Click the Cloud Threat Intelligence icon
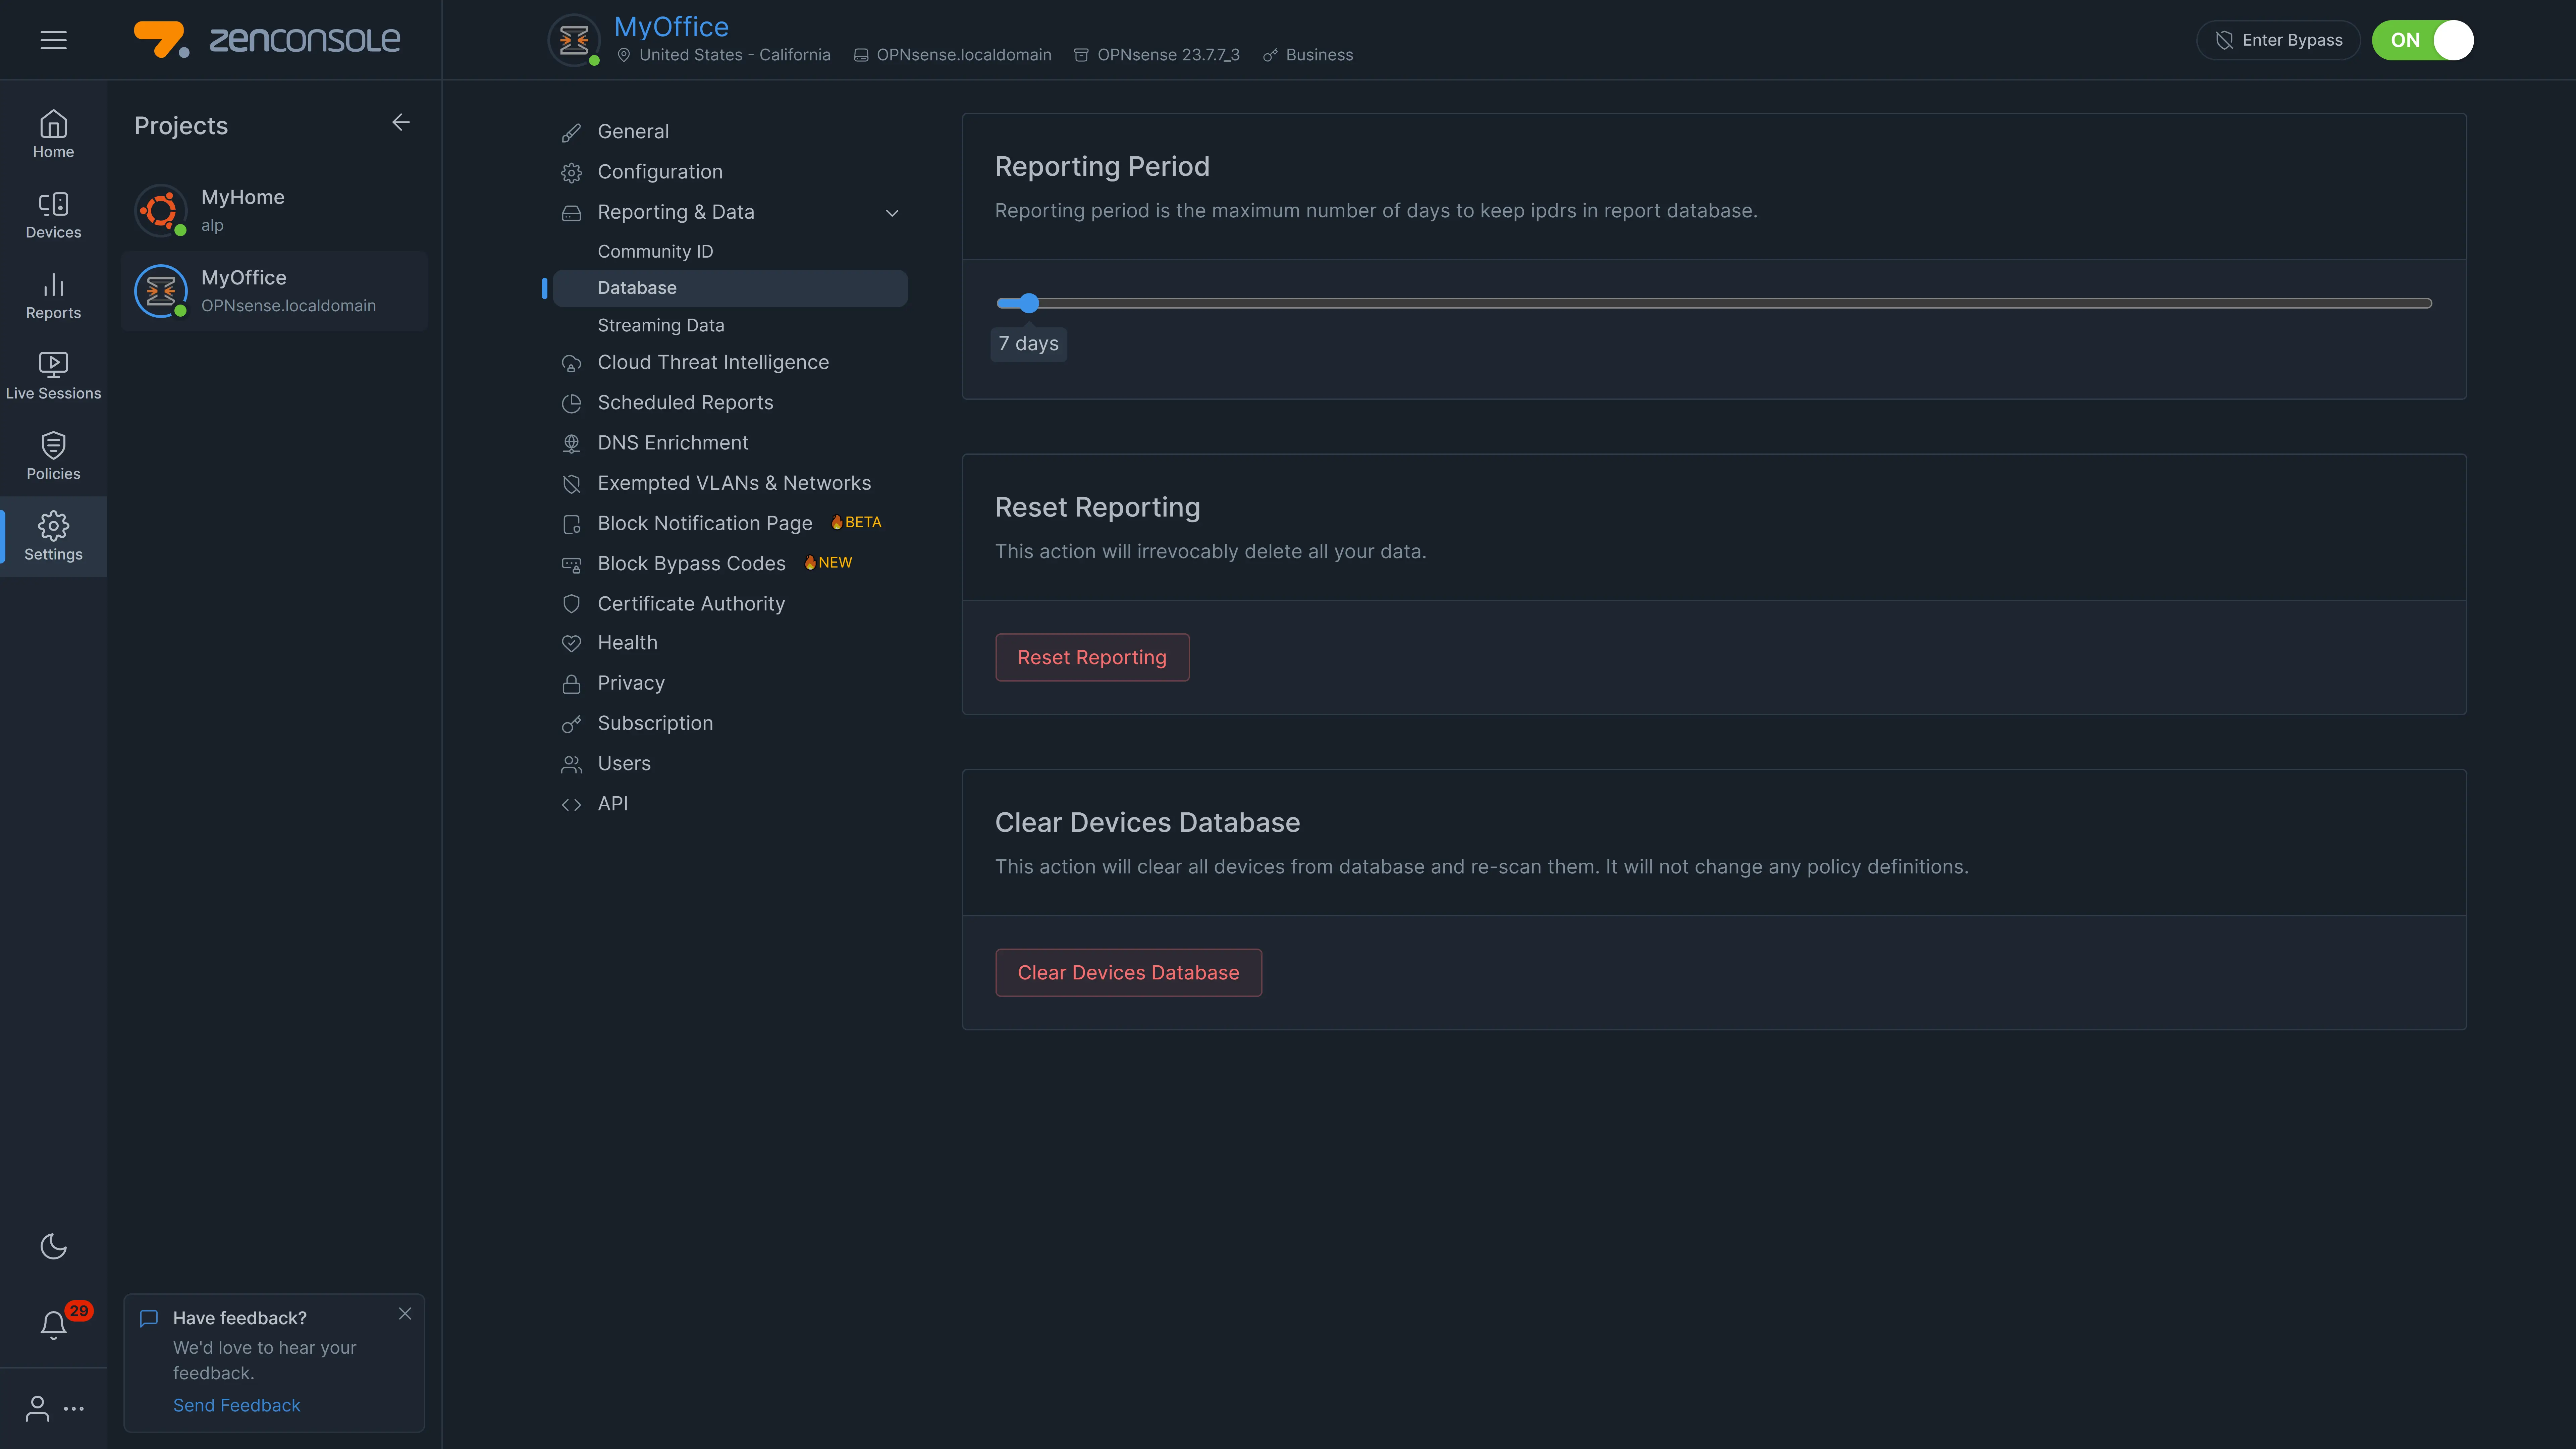Screen dimensions: 2576x1449 571,364
